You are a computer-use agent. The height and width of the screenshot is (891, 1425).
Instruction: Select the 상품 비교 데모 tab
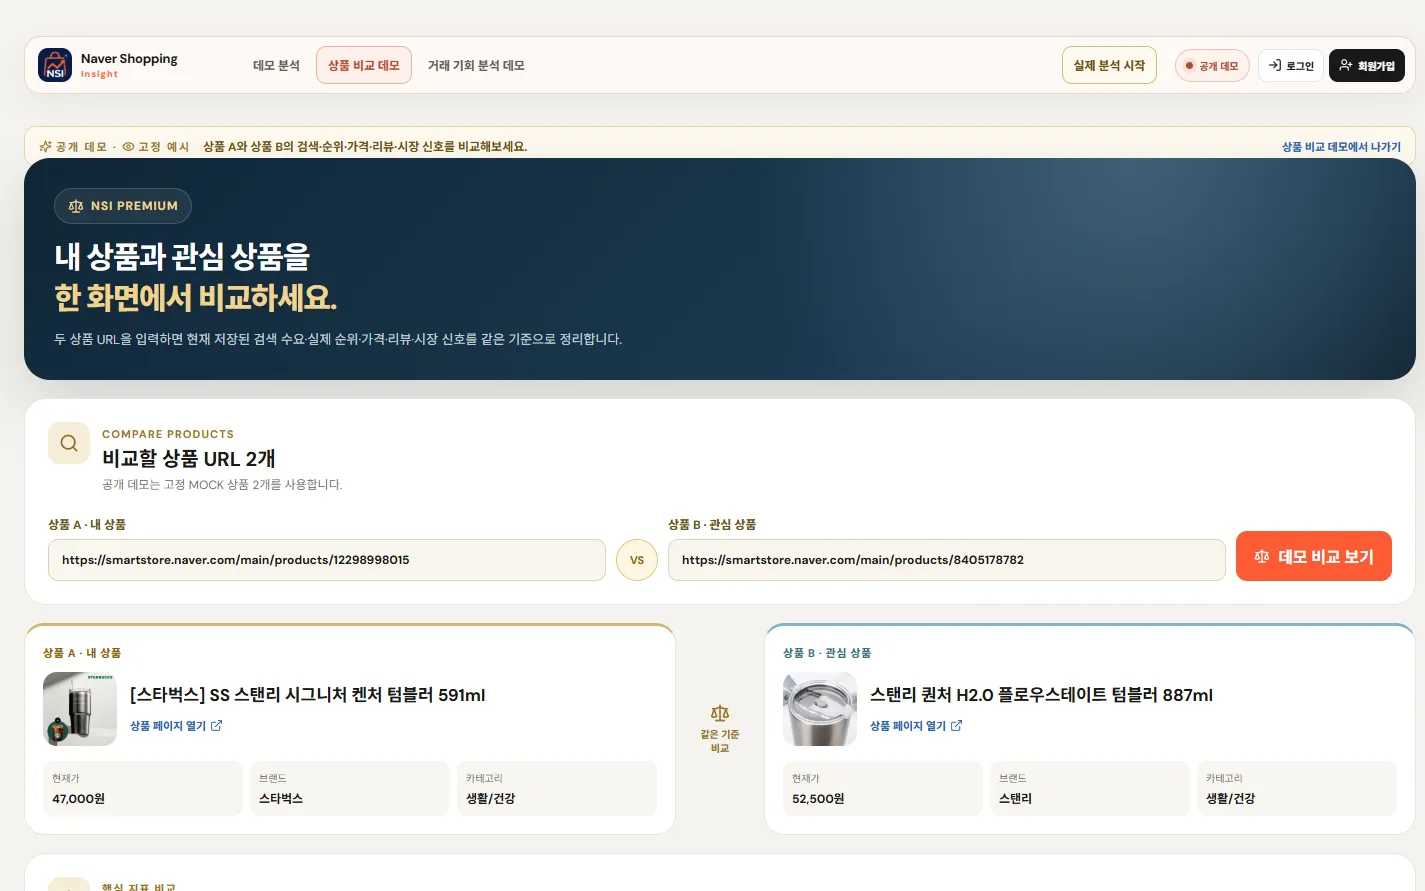point(364,65)
